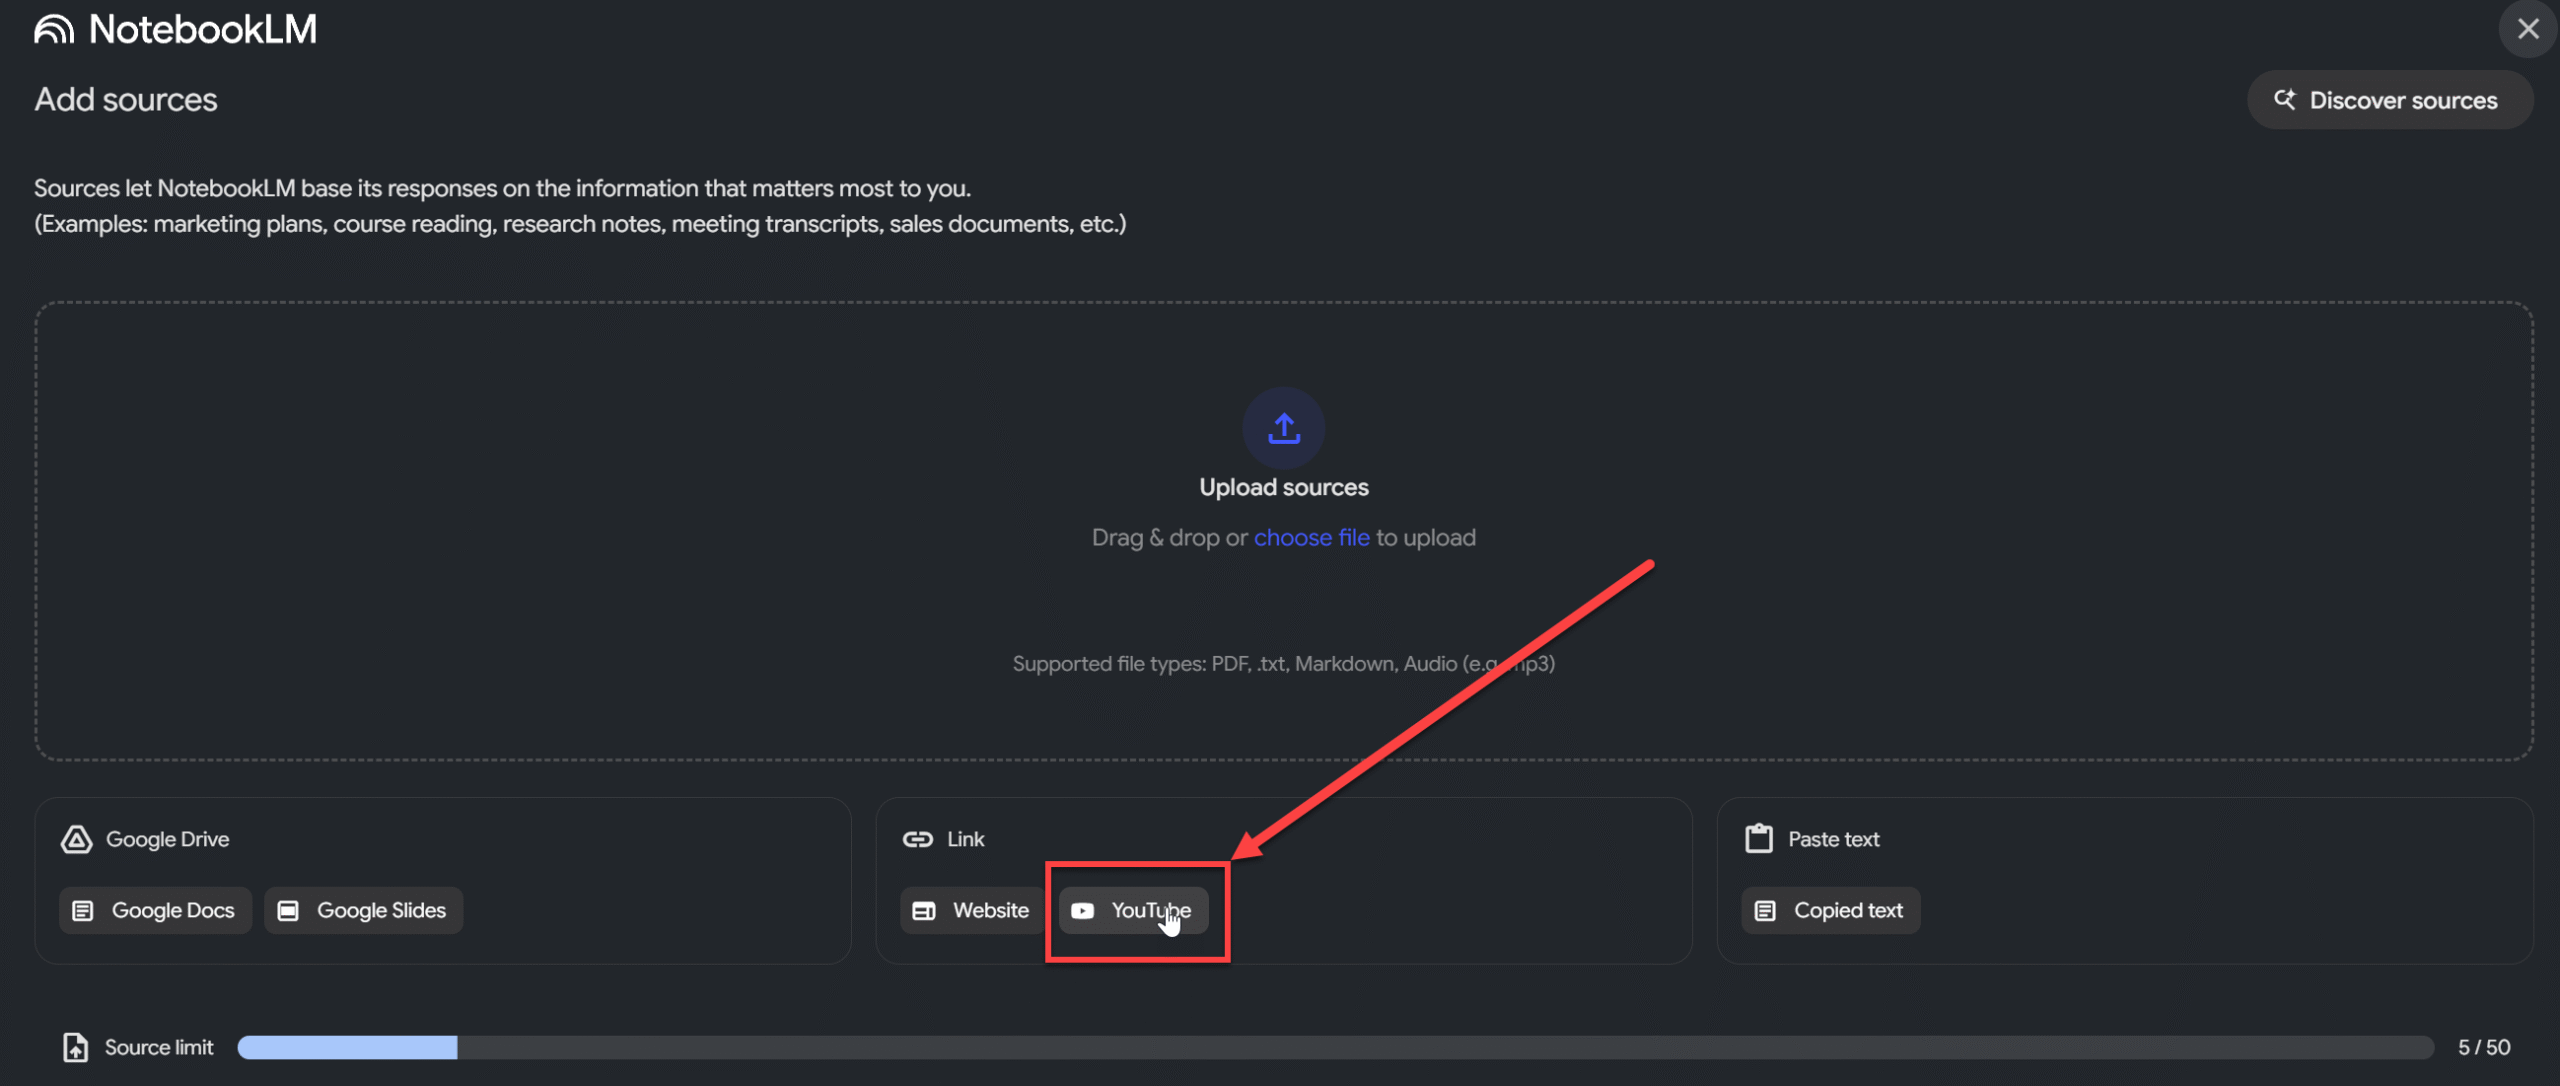Click the 5 / 50 source count
This screenshot has width=2560, height=1086.
[x=2484, y=1047]
